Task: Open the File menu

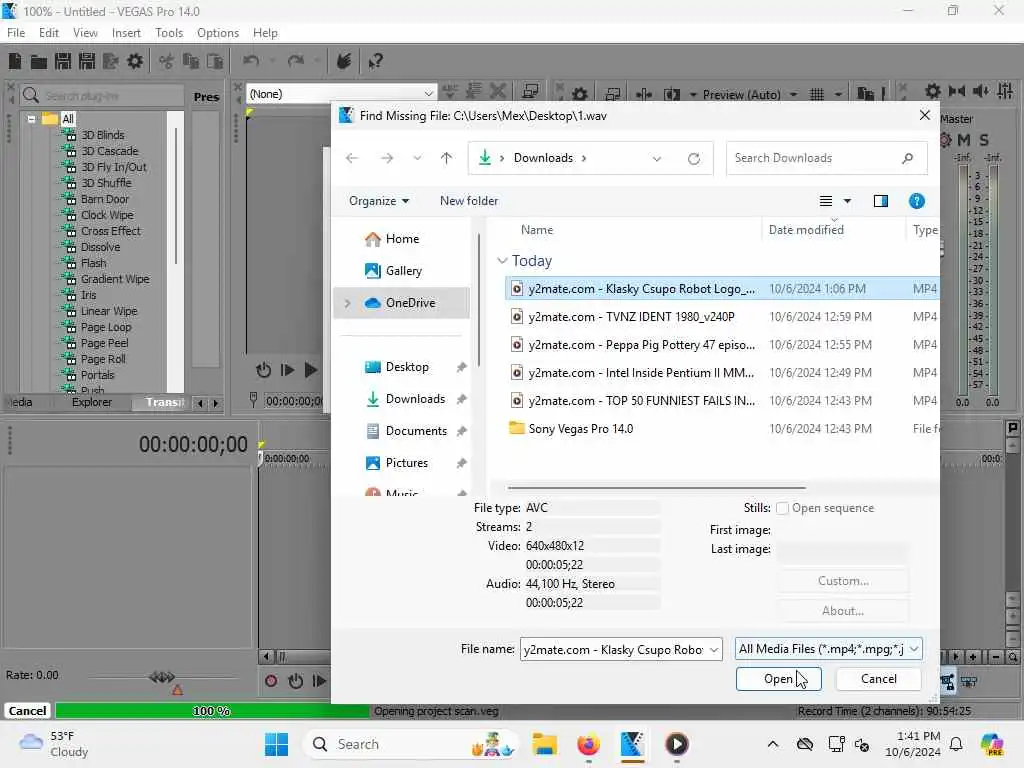Action: pos(16,33)
